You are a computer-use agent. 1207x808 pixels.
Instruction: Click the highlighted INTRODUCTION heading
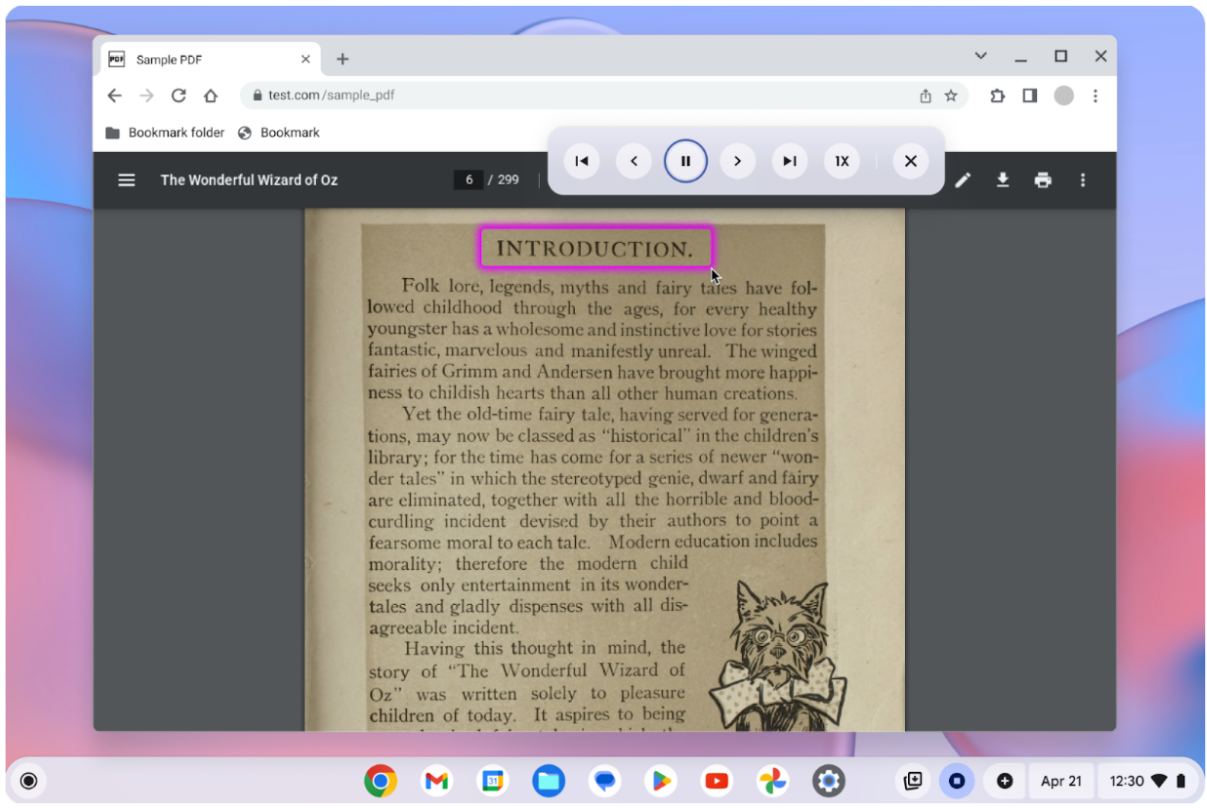pos(596,249)
